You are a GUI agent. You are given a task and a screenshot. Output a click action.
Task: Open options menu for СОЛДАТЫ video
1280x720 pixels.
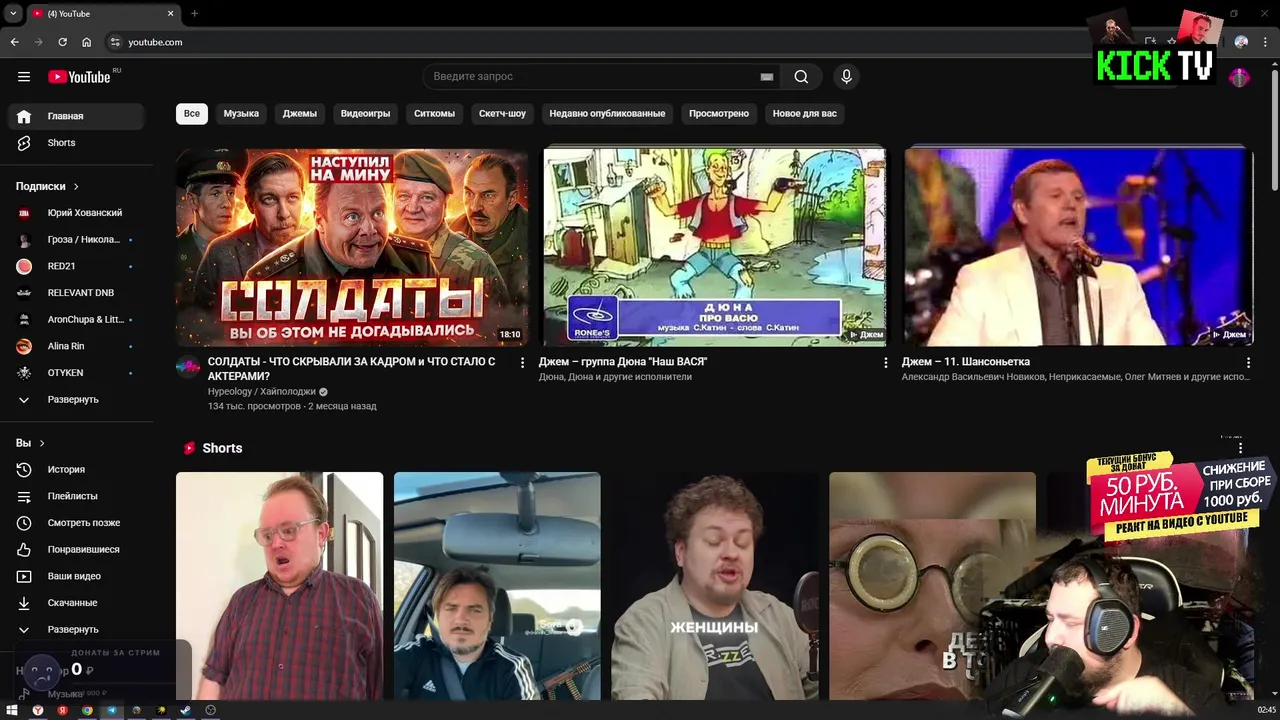click(x=522, y=362)
